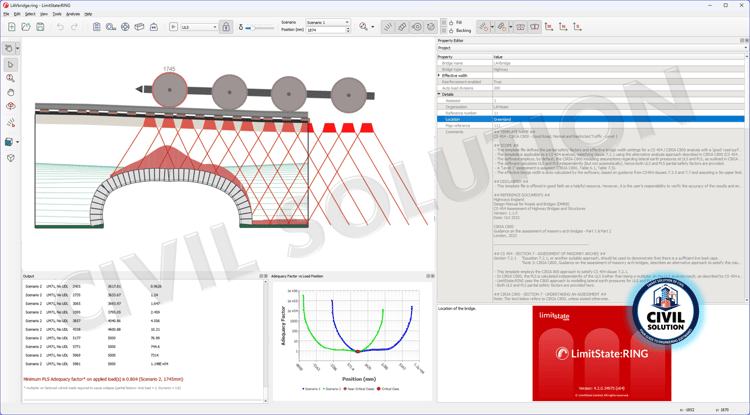Click the sidebar load dispersion icon

(11, 123)
